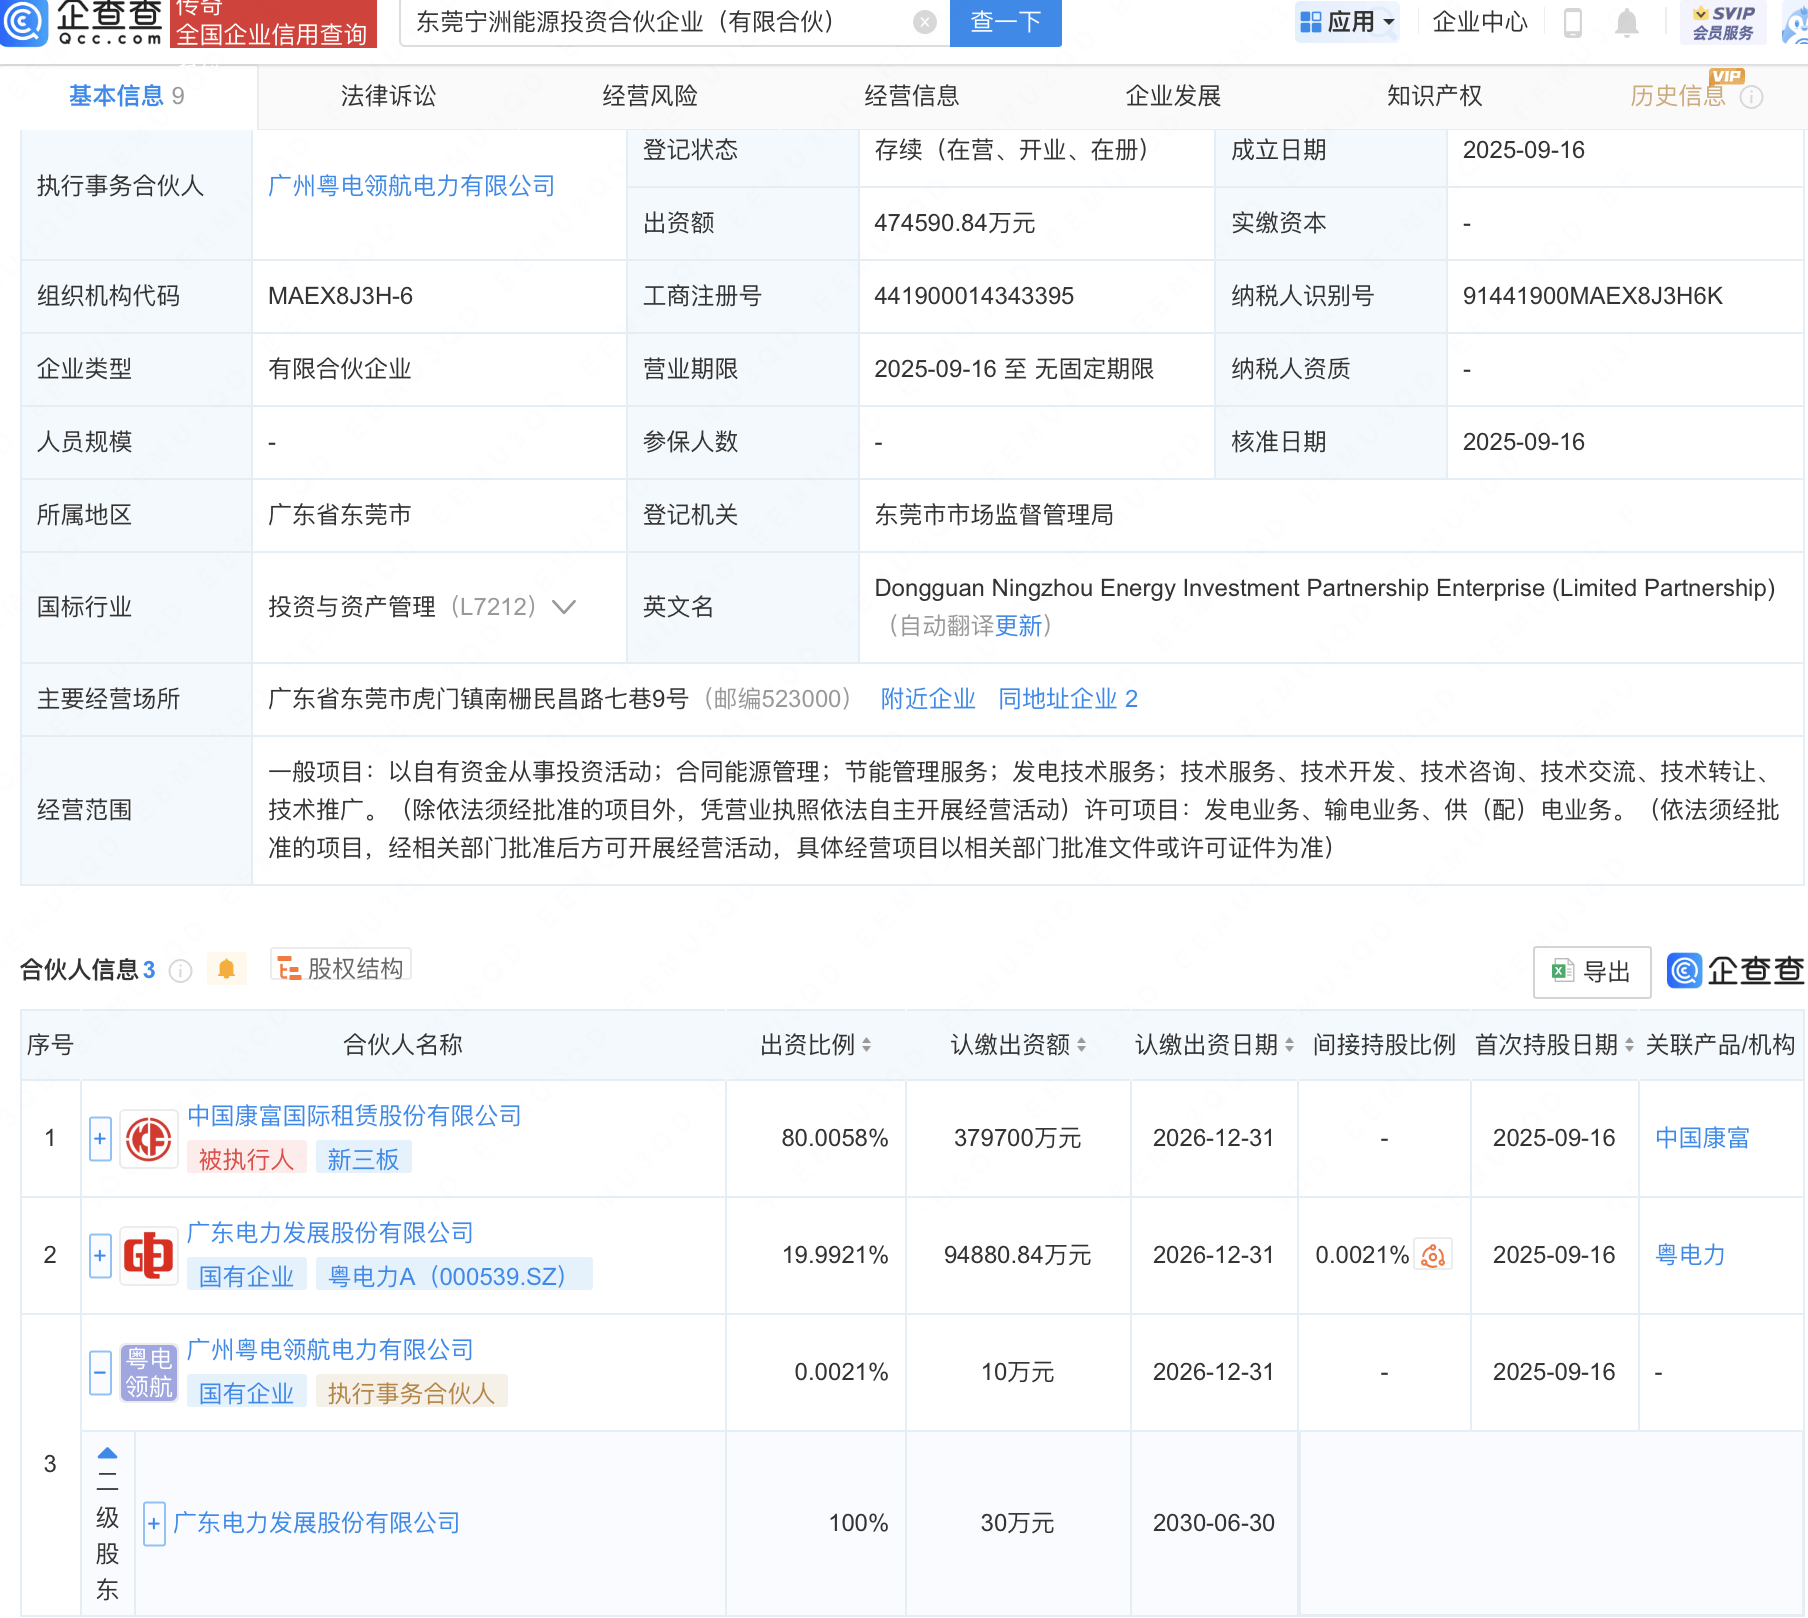Click the 被执行人 tag

point(246,1159)
